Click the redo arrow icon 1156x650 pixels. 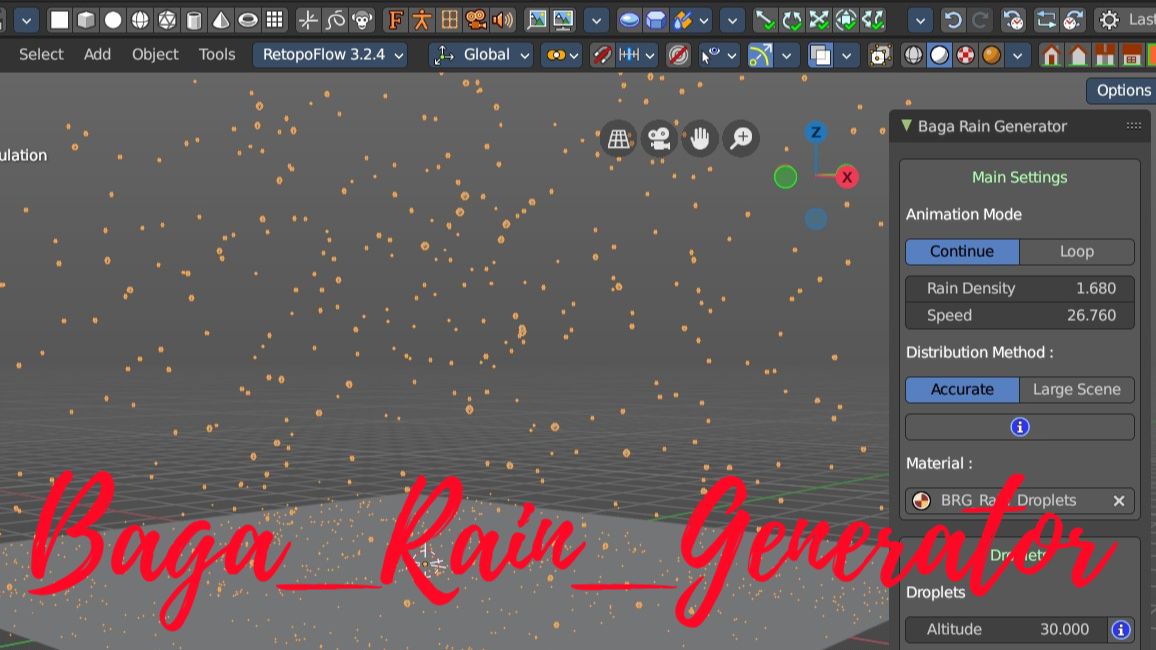pos(980,20)
